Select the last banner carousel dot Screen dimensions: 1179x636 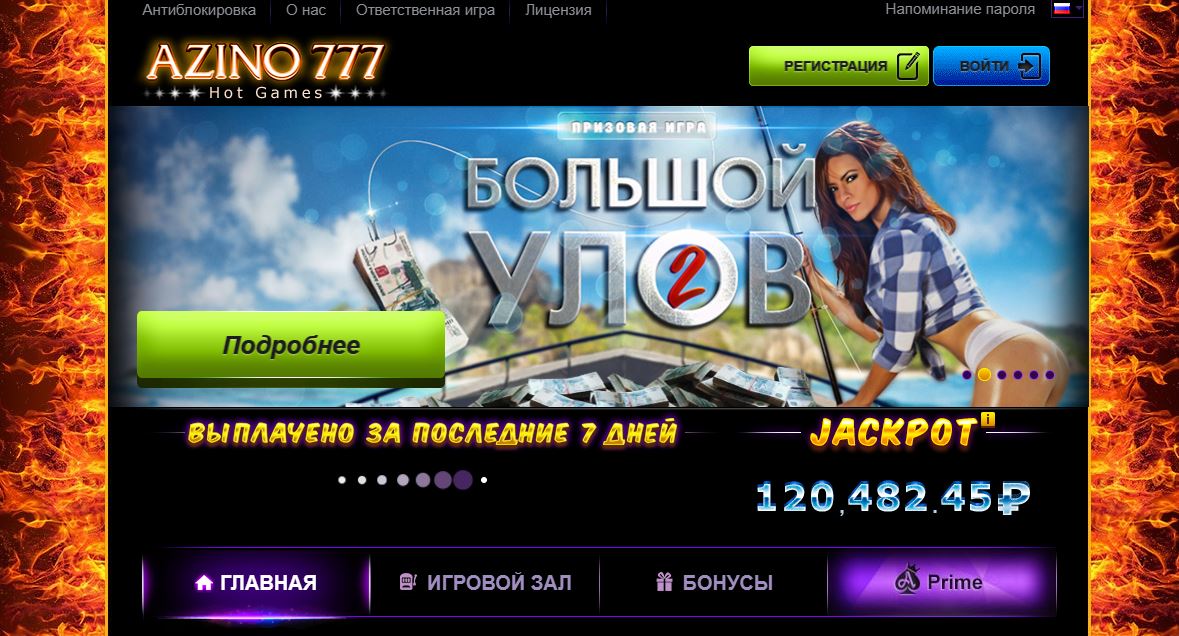coord(1050,374)
